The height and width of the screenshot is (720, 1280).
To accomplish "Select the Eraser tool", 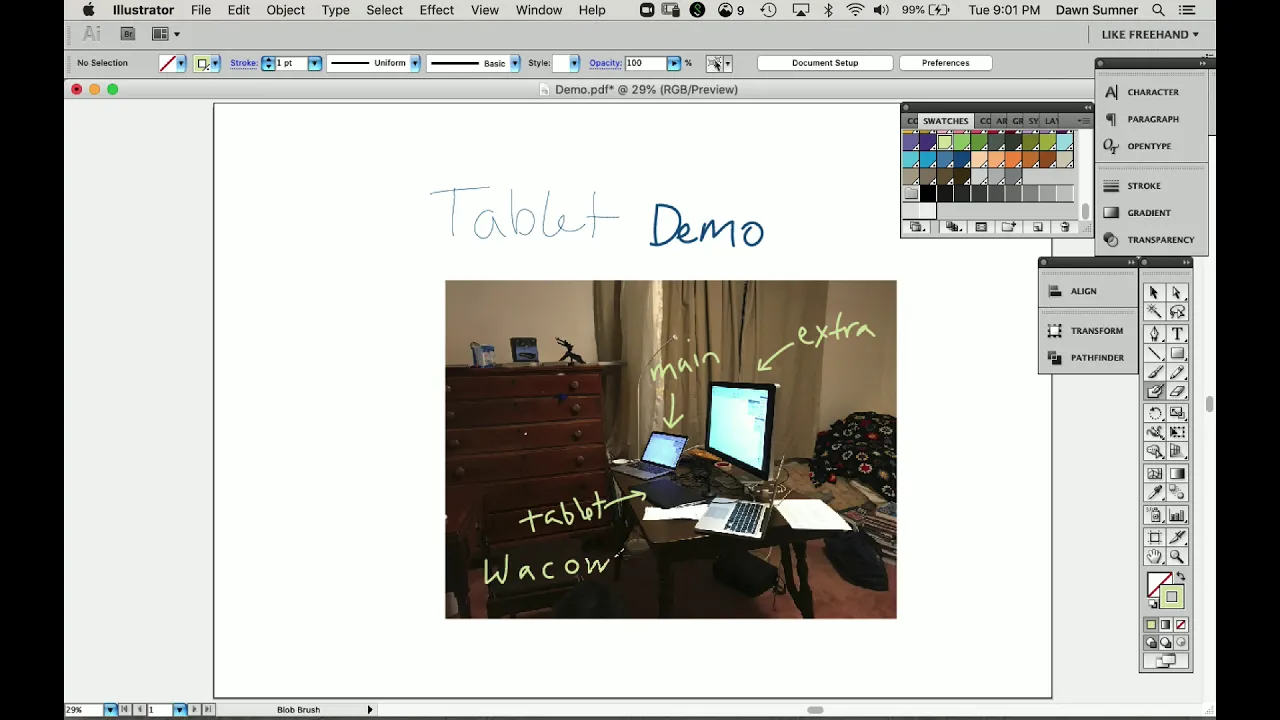I will 1177,391.
